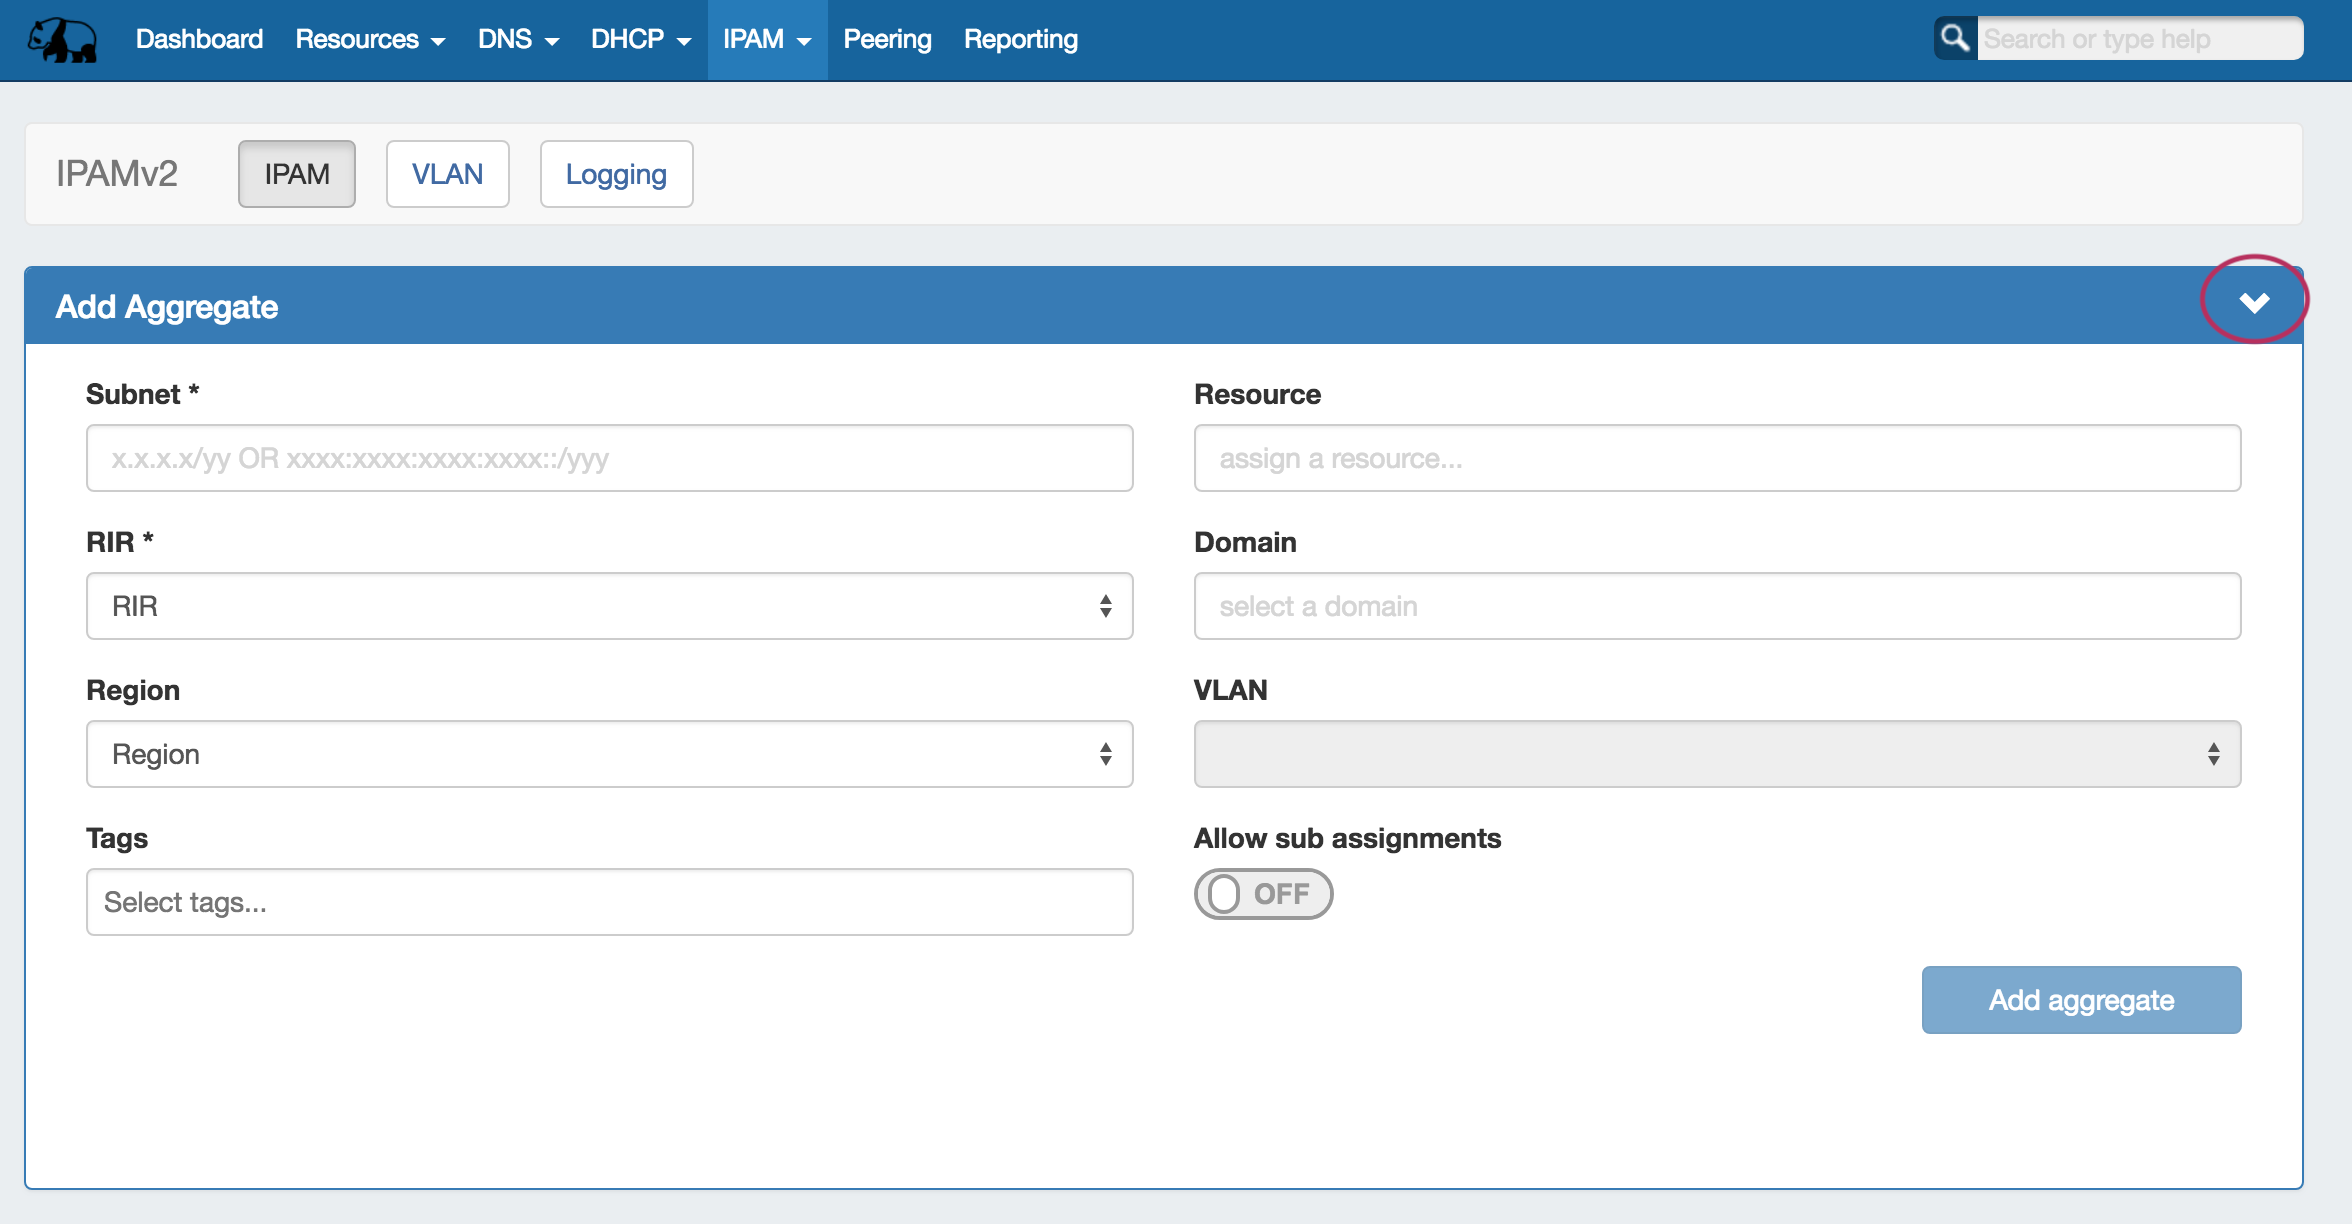
Task: Switch to the Logging tab
Action: pyautogui.click(x=616, y=174)
